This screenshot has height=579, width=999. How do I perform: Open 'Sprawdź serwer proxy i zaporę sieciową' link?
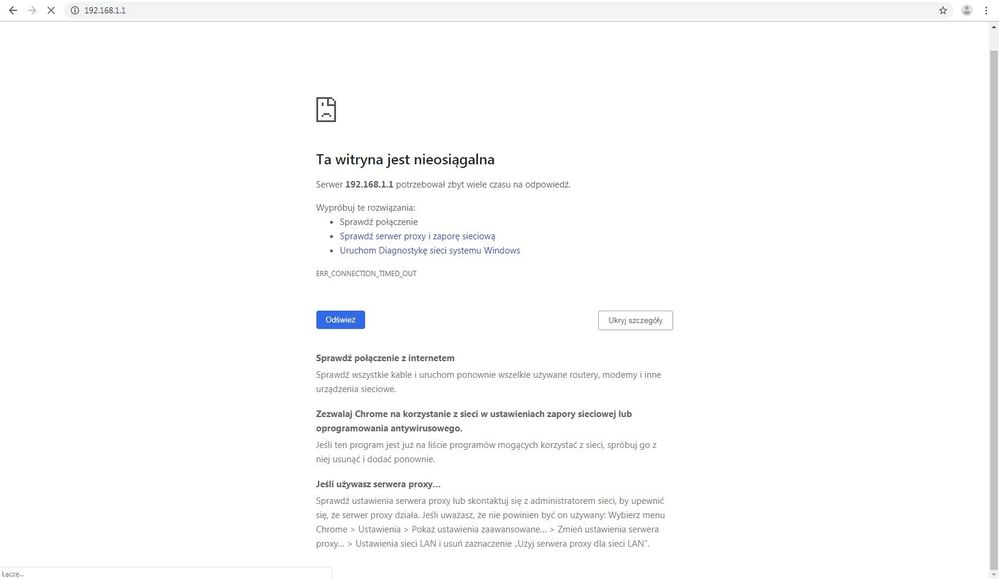point(417,236)
